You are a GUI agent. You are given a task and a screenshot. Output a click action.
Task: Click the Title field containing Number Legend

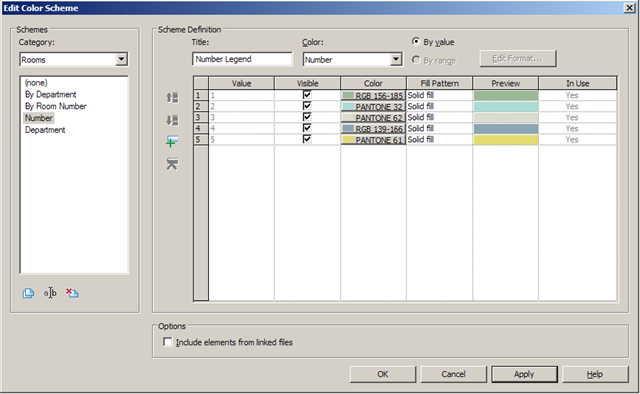(x=242, y=59)
